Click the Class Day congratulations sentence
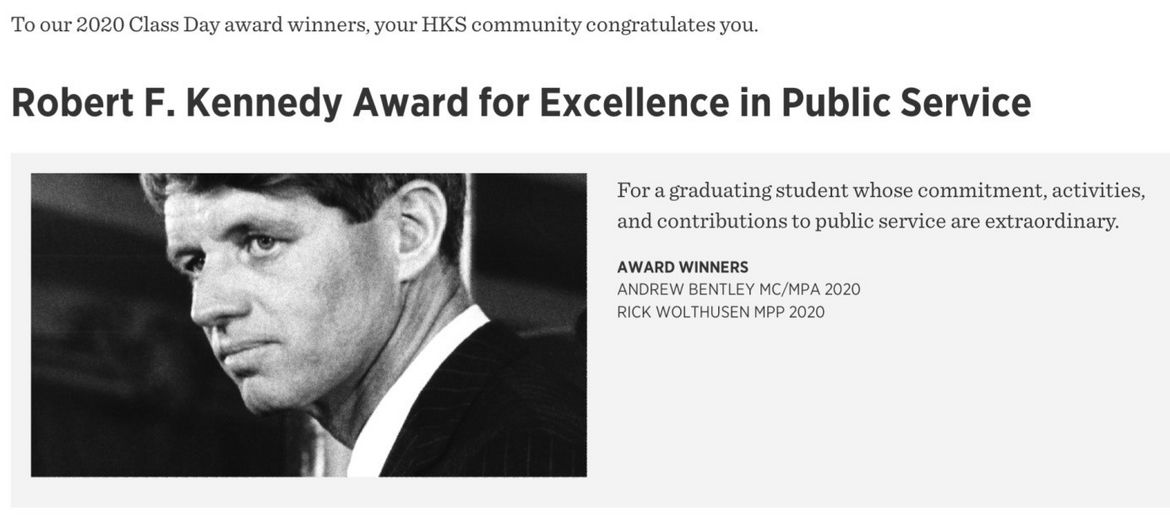 coord(384,25)
